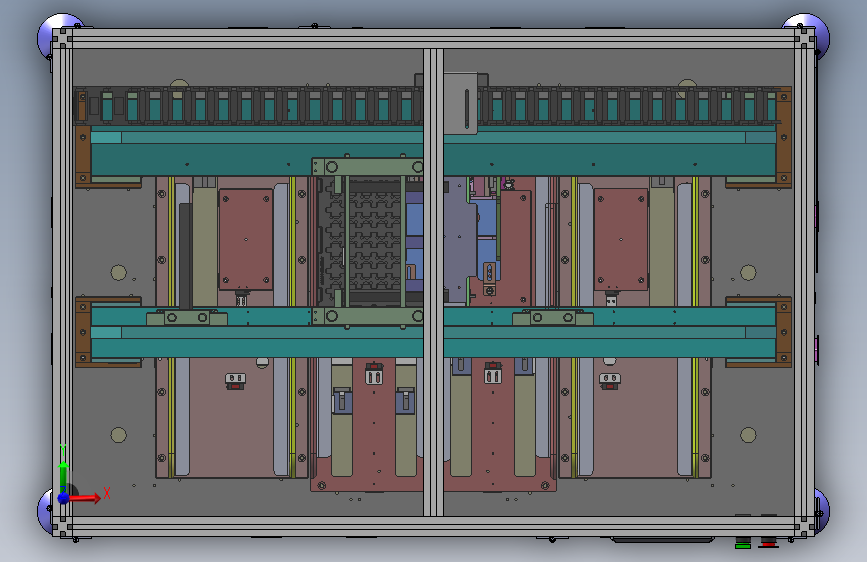Select the right black cable drag chain

tap(630, 105)
